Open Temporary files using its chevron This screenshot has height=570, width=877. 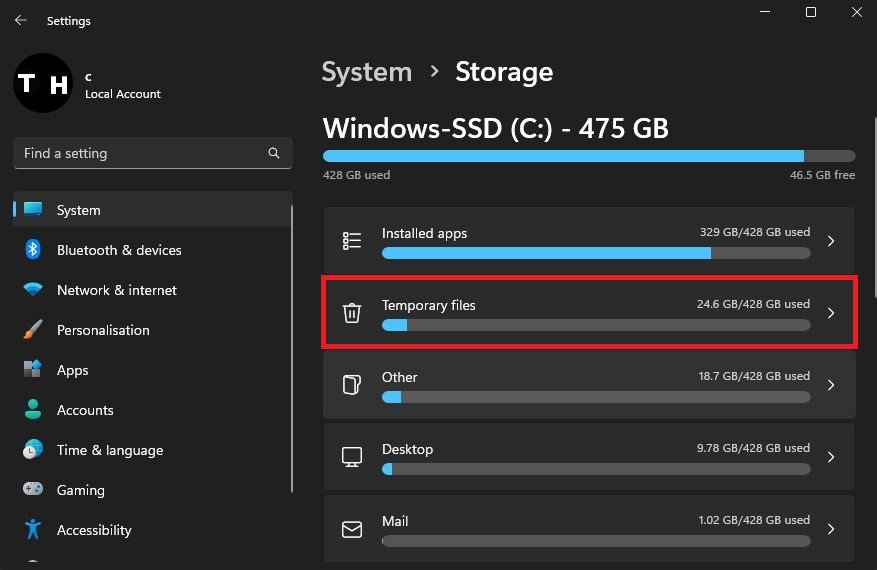tap(831, 313)
